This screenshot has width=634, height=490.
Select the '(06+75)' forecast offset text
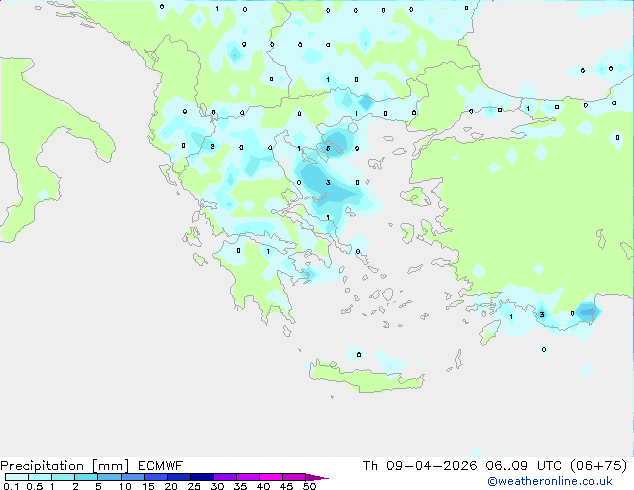[599, 466]
